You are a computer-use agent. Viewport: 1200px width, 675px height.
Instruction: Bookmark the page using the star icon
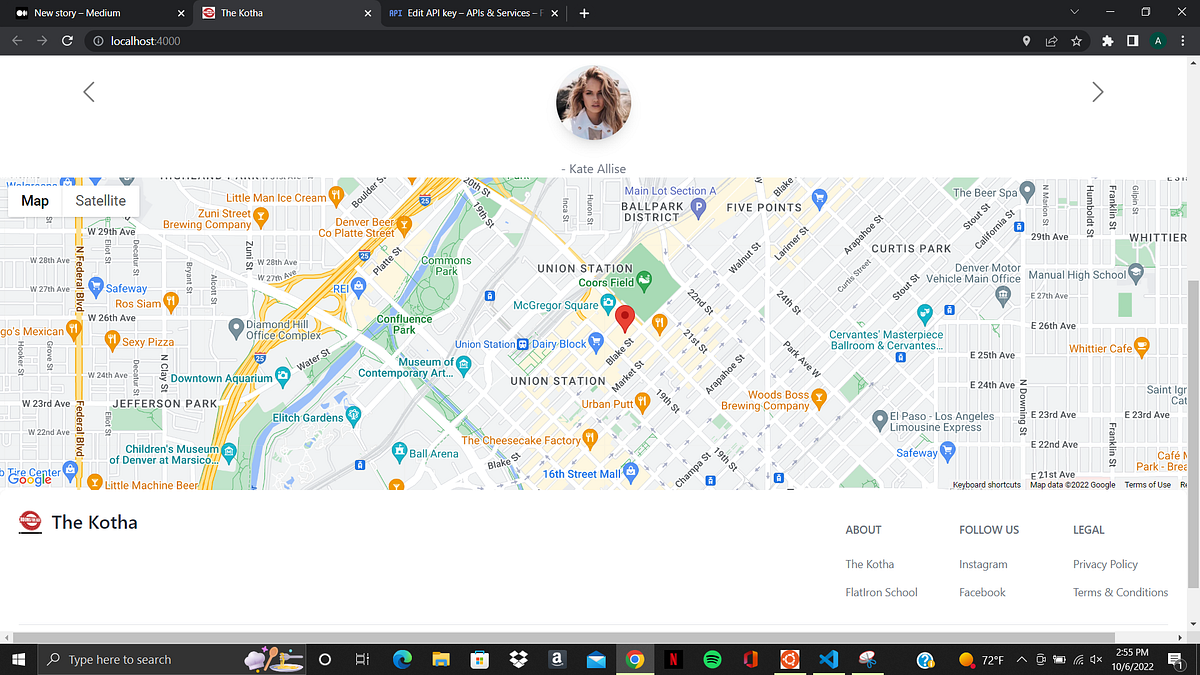point(1075,42)
